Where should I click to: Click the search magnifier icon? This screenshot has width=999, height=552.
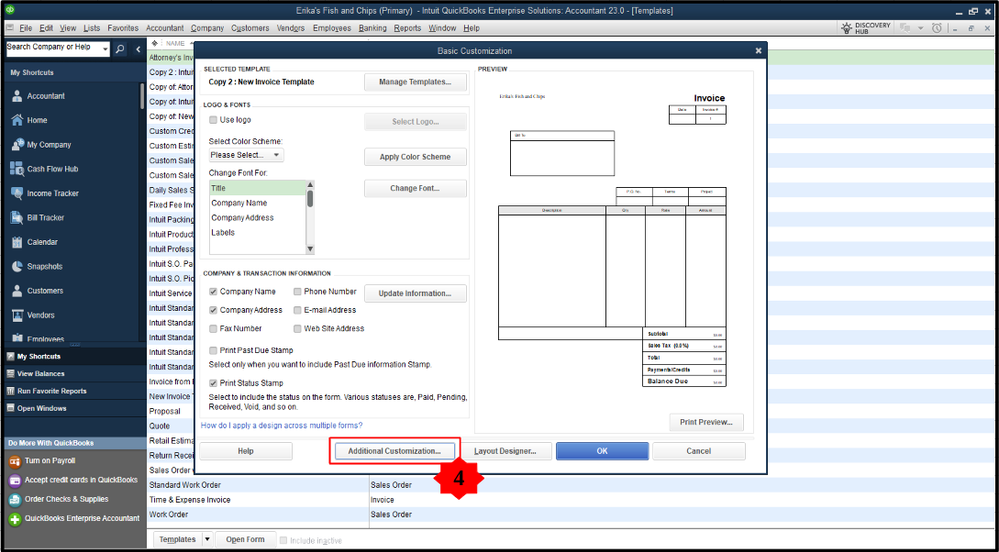pos(121,49)
